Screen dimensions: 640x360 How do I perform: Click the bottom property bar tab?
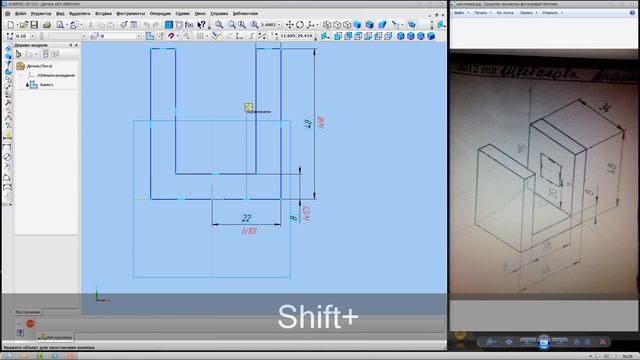pos(56,337)
